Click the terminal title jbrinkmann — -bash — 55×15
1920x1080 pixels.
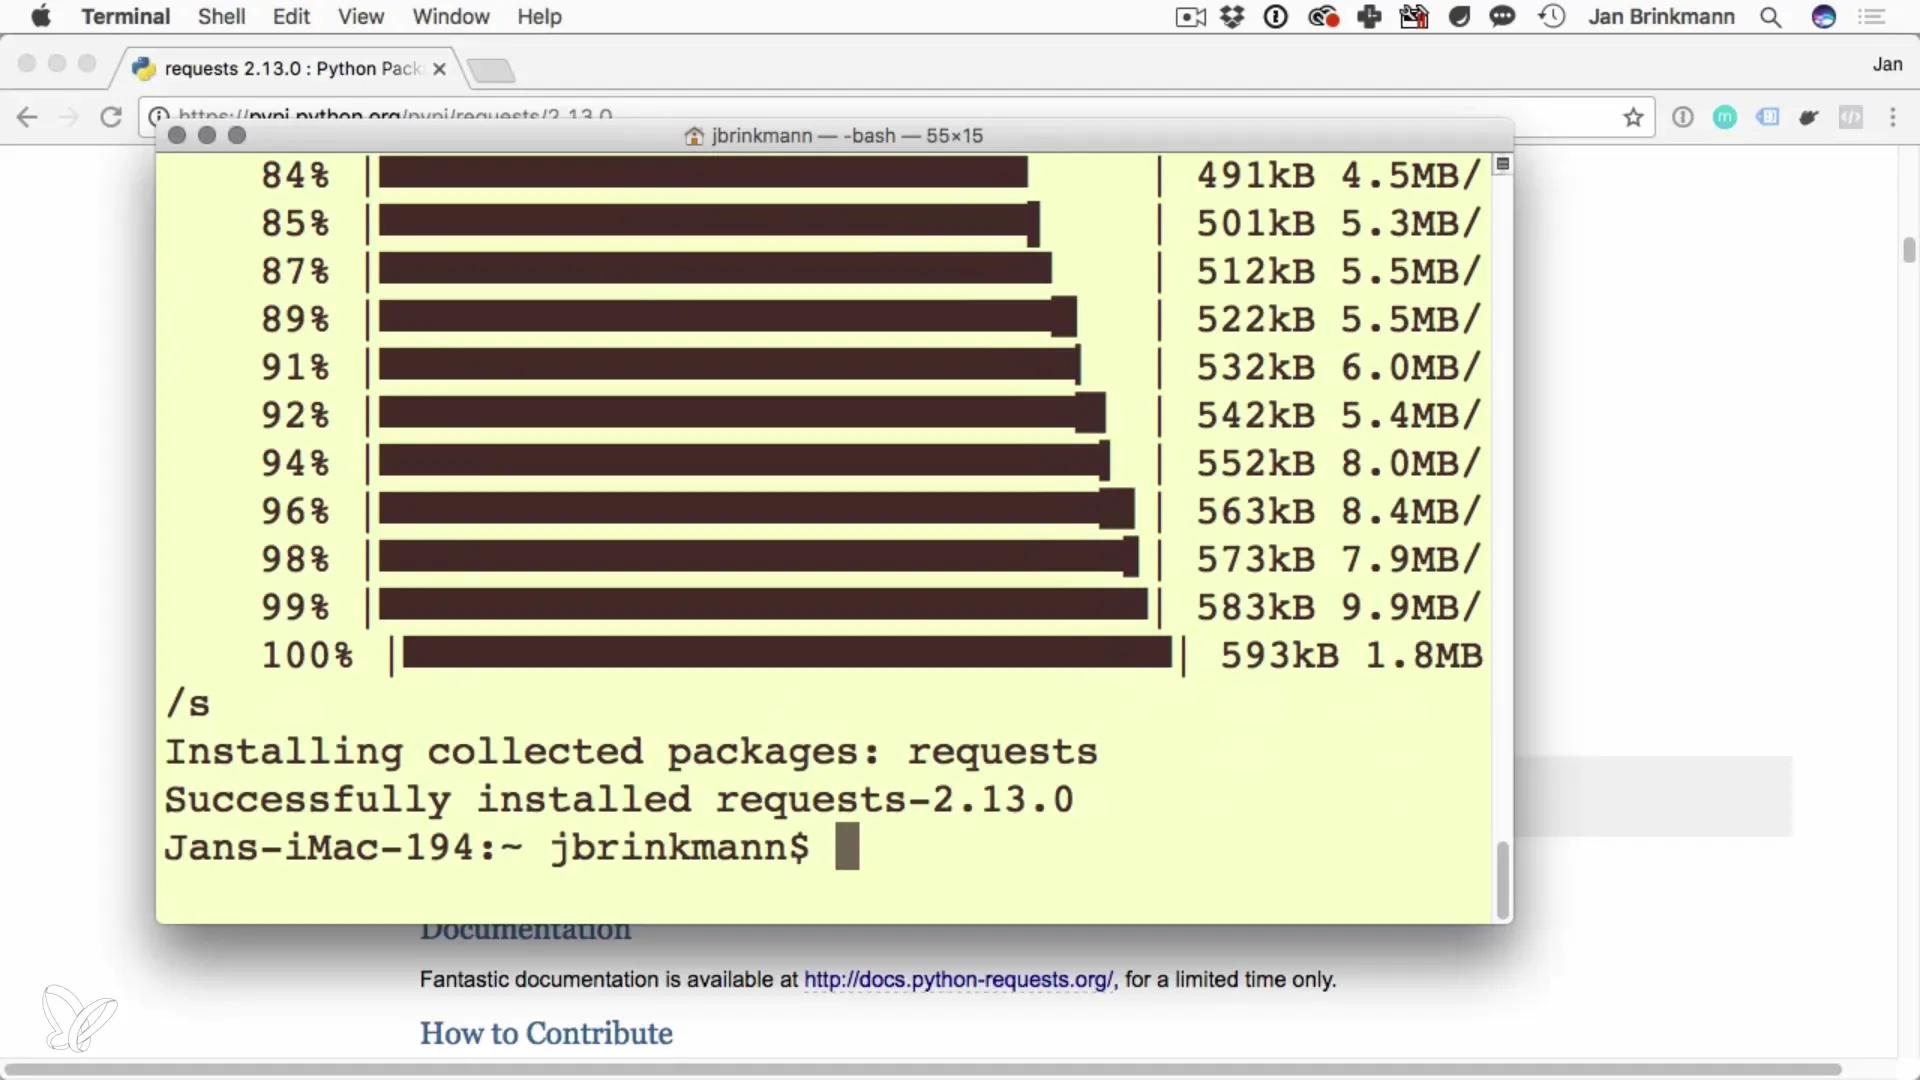click(x=847, y=136)
